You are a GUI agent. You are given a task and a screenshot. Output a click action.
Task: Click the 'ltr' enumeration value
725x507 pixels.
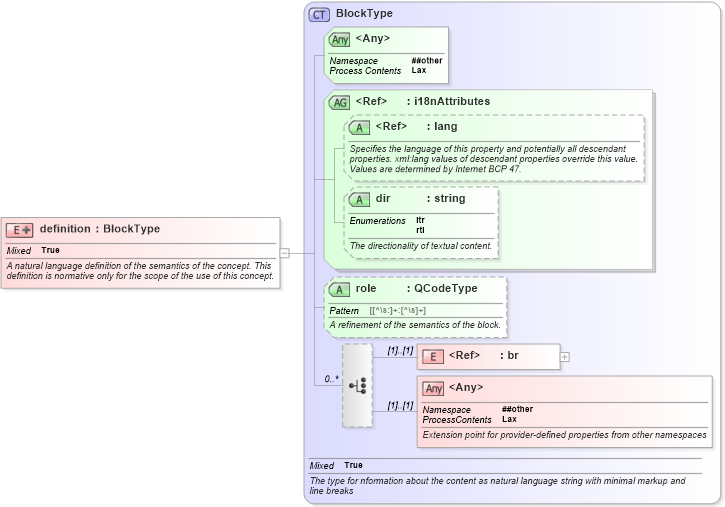tap(420, 220)
